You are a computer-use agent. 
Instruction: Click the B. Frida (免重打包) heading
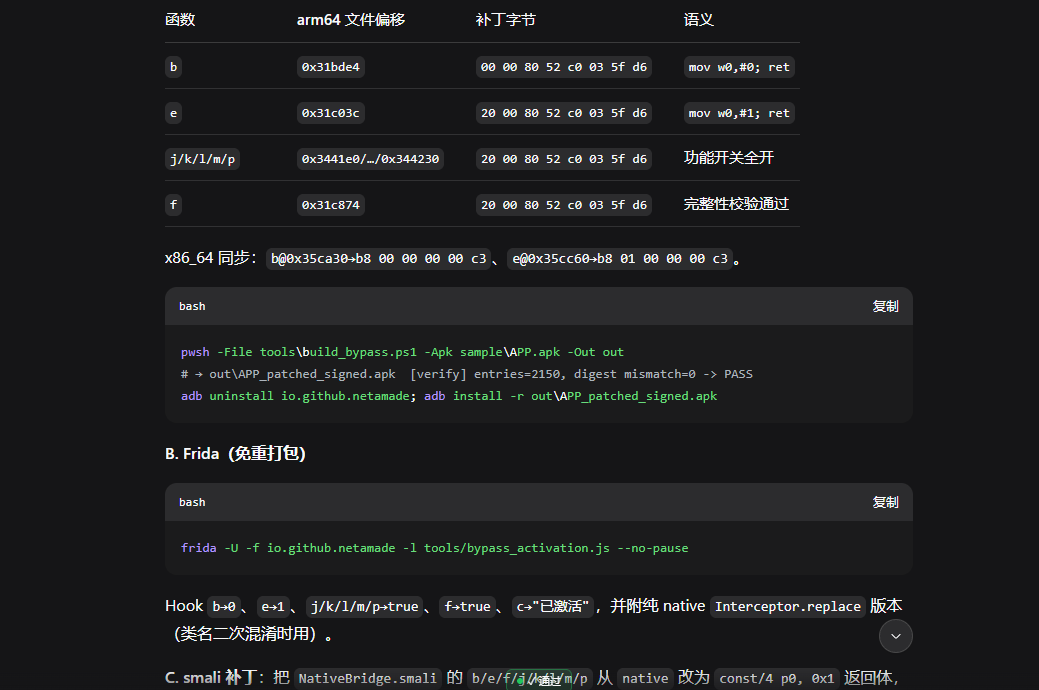click(235, 453)
